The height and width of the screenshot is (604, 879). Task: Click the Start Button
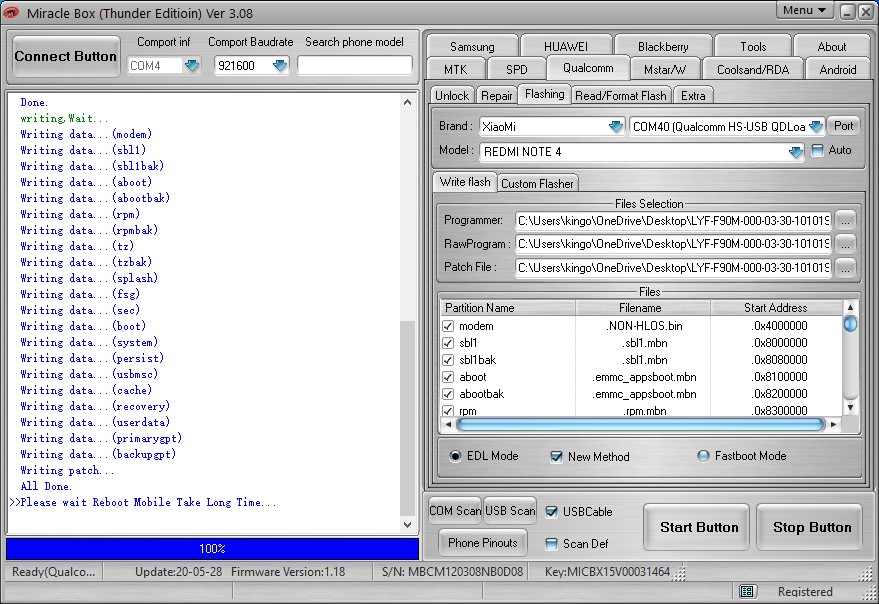click(x=698, y=527)
